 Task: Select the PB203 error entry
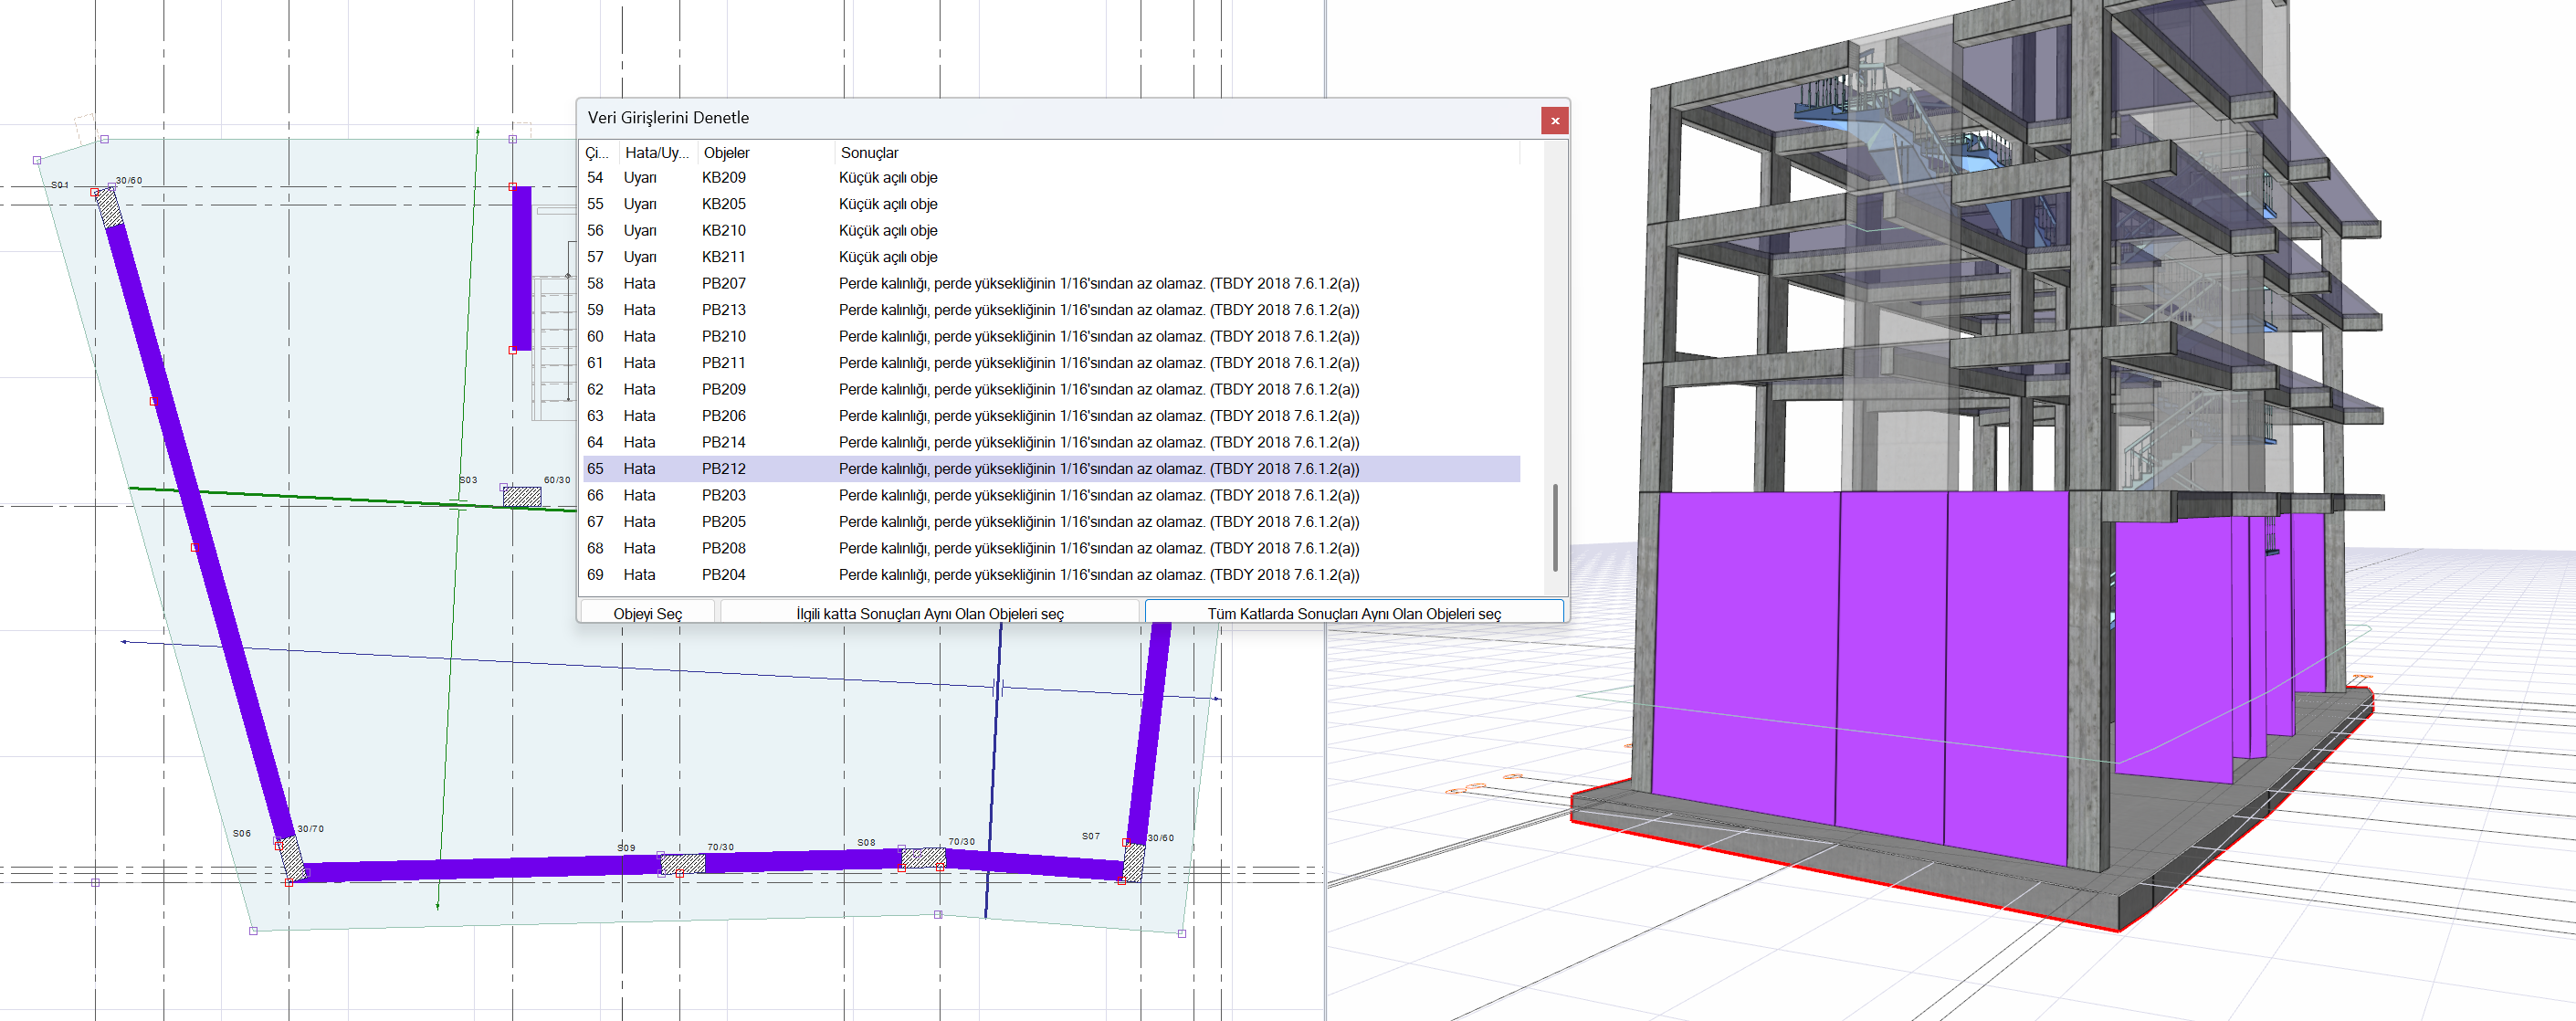723,495
